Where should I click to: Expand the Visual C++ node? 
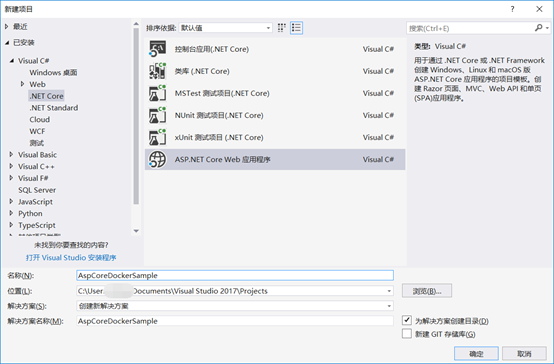click(x=11, y=166)
